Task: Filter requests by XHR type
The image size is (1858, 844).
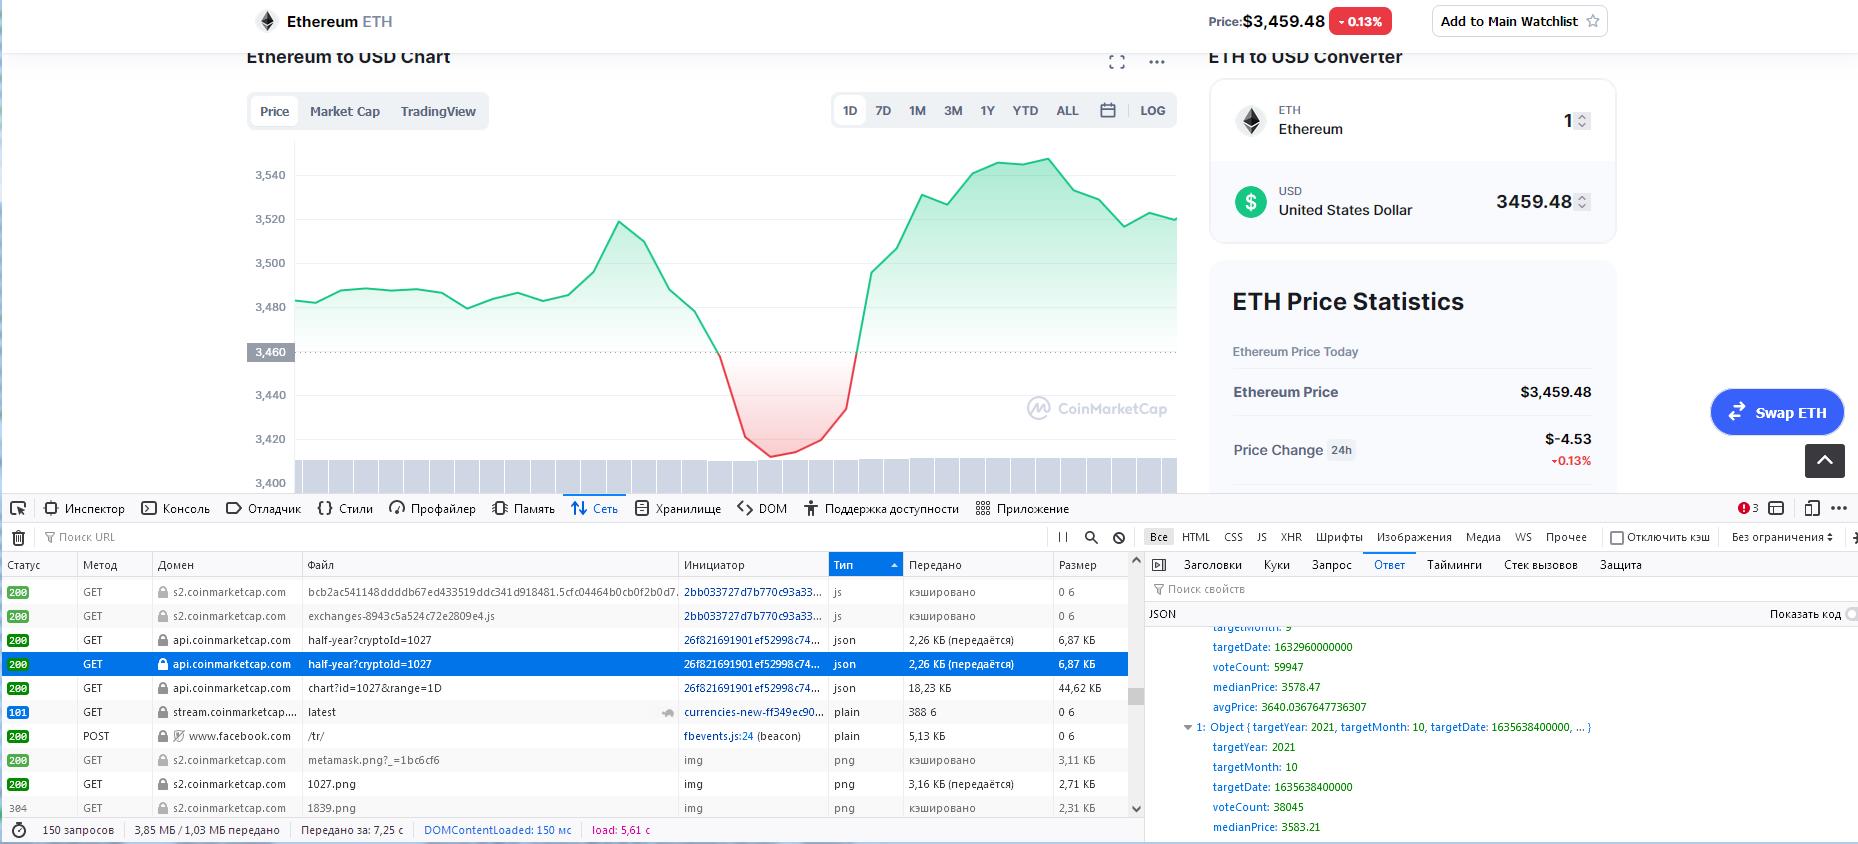Action: [1291, 537]
